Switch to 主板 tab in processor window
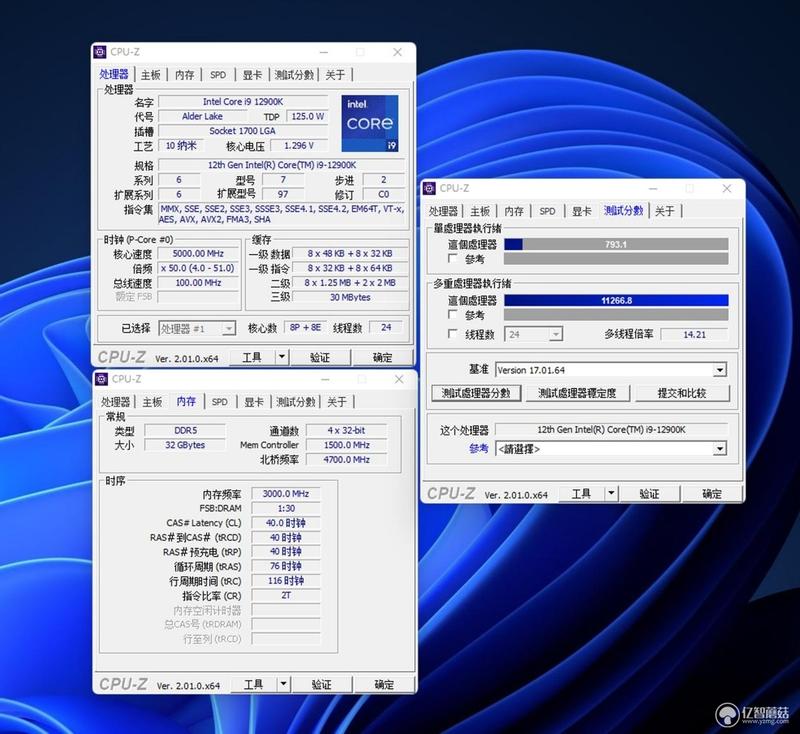This screenshot has height=734, width=800. 151,75
